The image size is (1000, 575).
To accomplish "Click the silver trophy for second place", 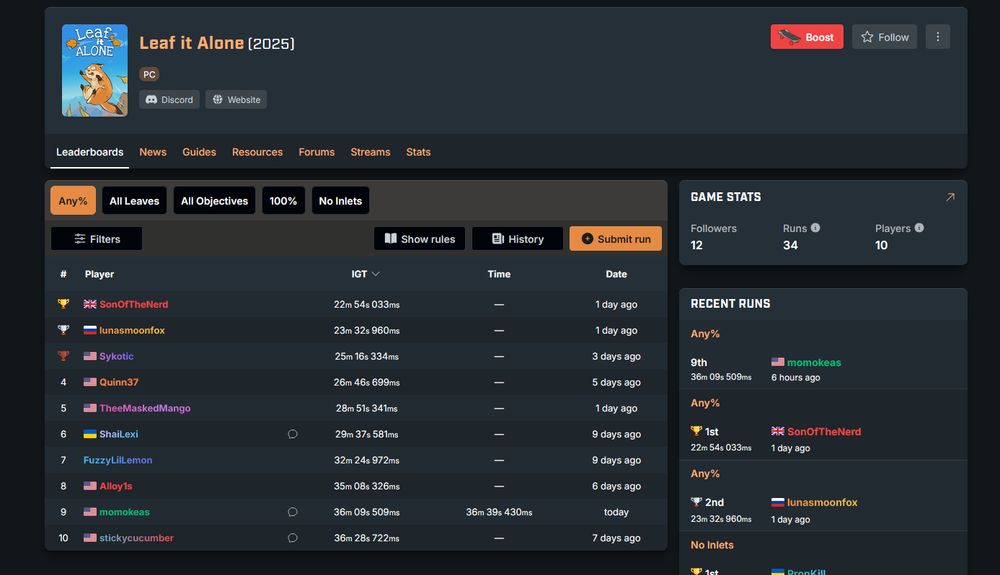I will (63, 330).
